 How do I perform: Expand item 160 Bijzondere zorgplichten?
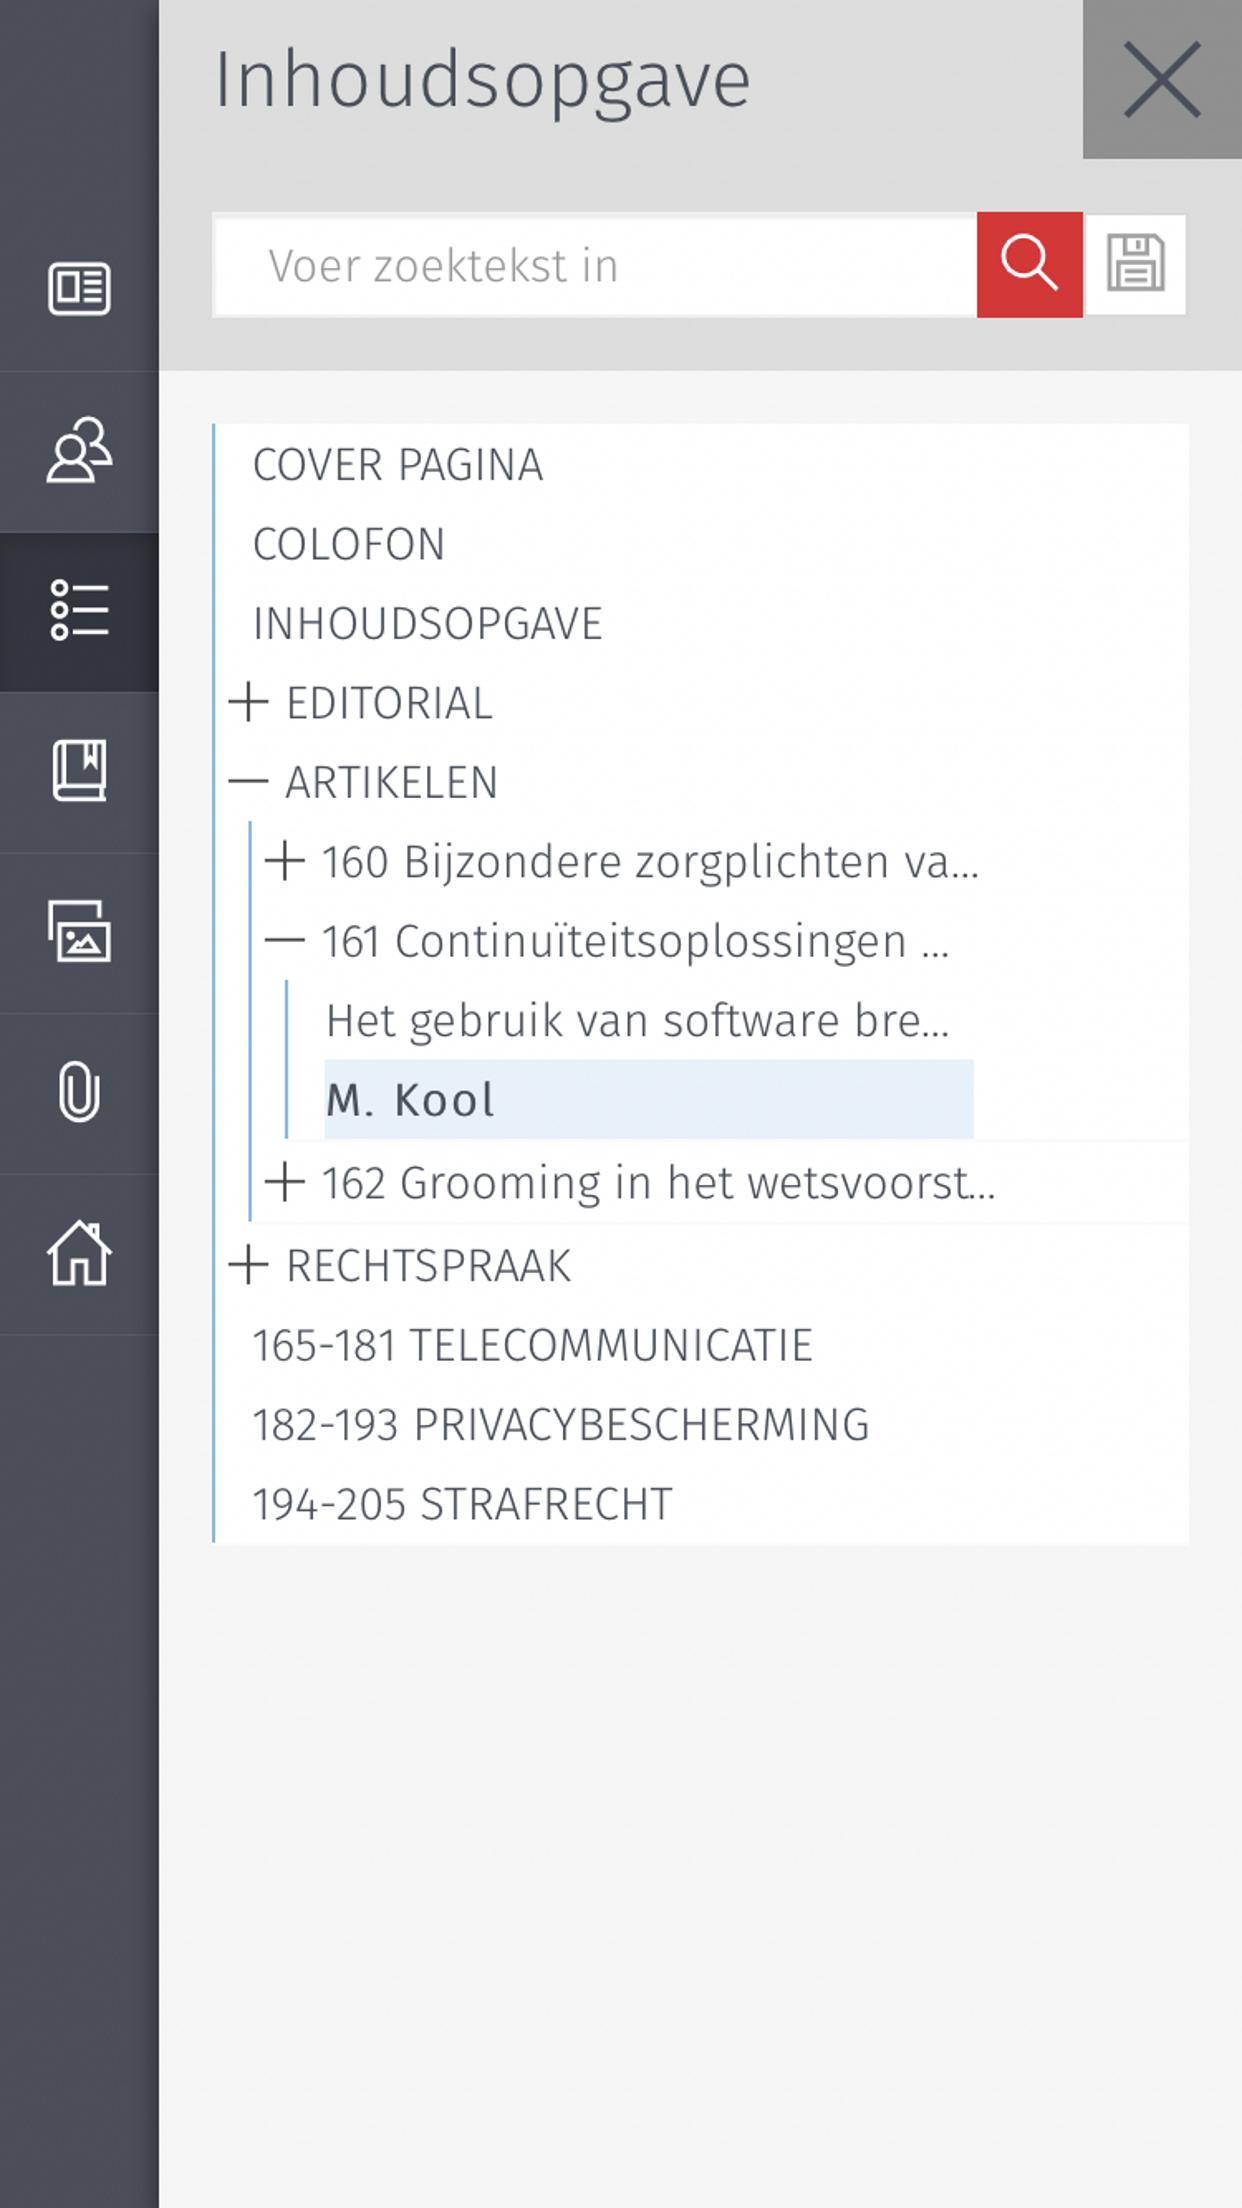(285, 861)
